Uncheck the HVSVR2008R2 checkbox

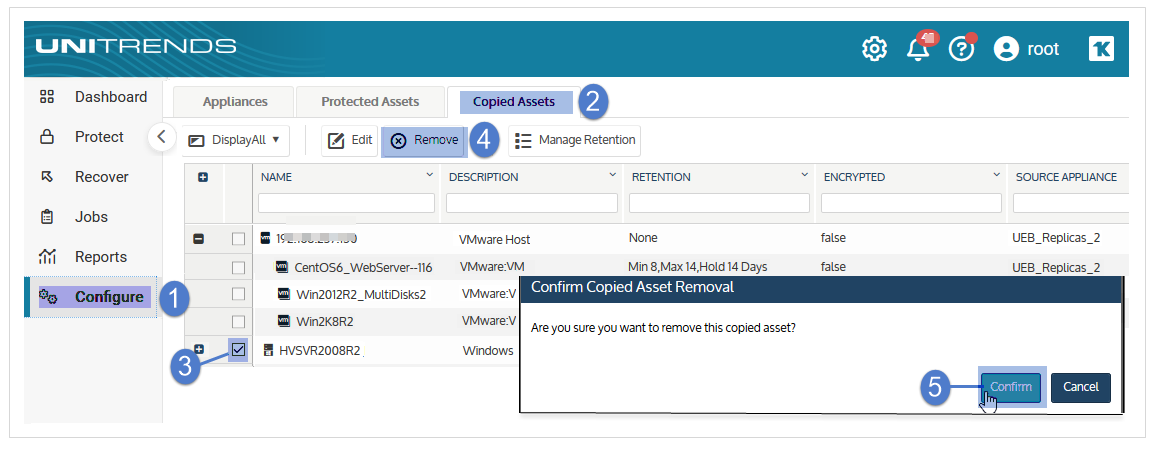click(x=238, y=349)
